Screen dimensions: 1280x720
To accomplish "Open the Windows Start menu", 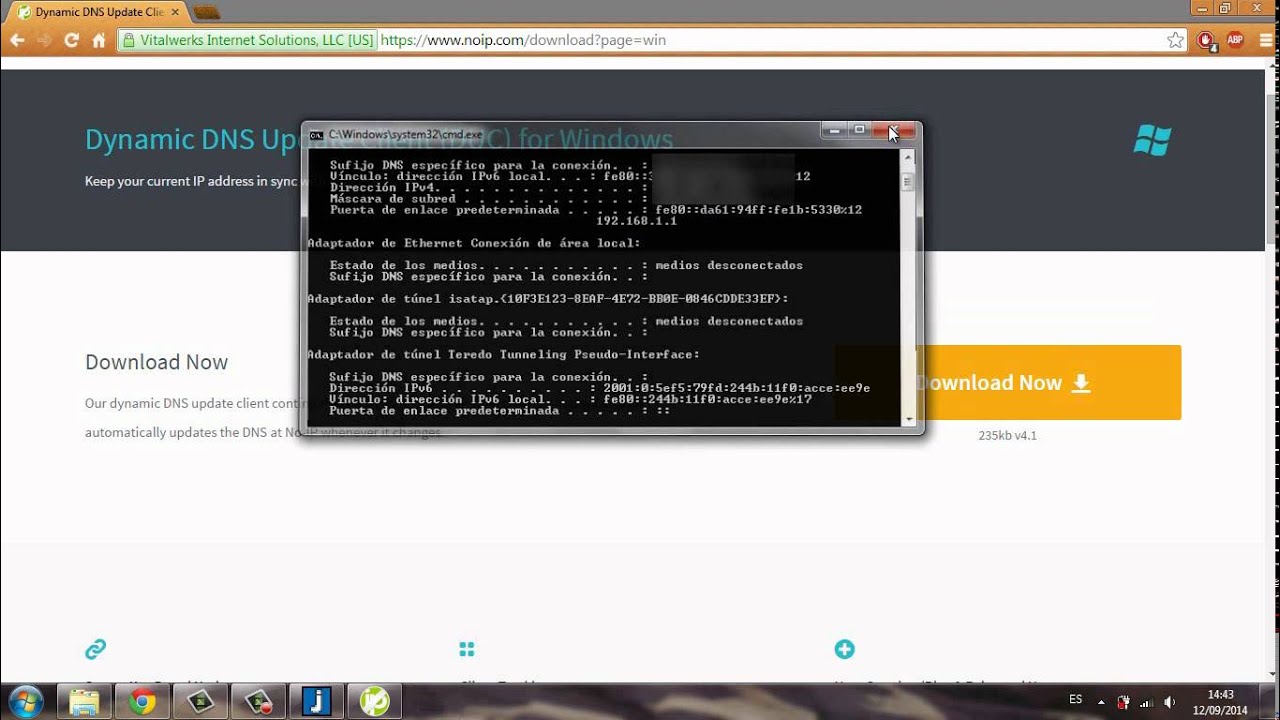I will pos(25,702).
